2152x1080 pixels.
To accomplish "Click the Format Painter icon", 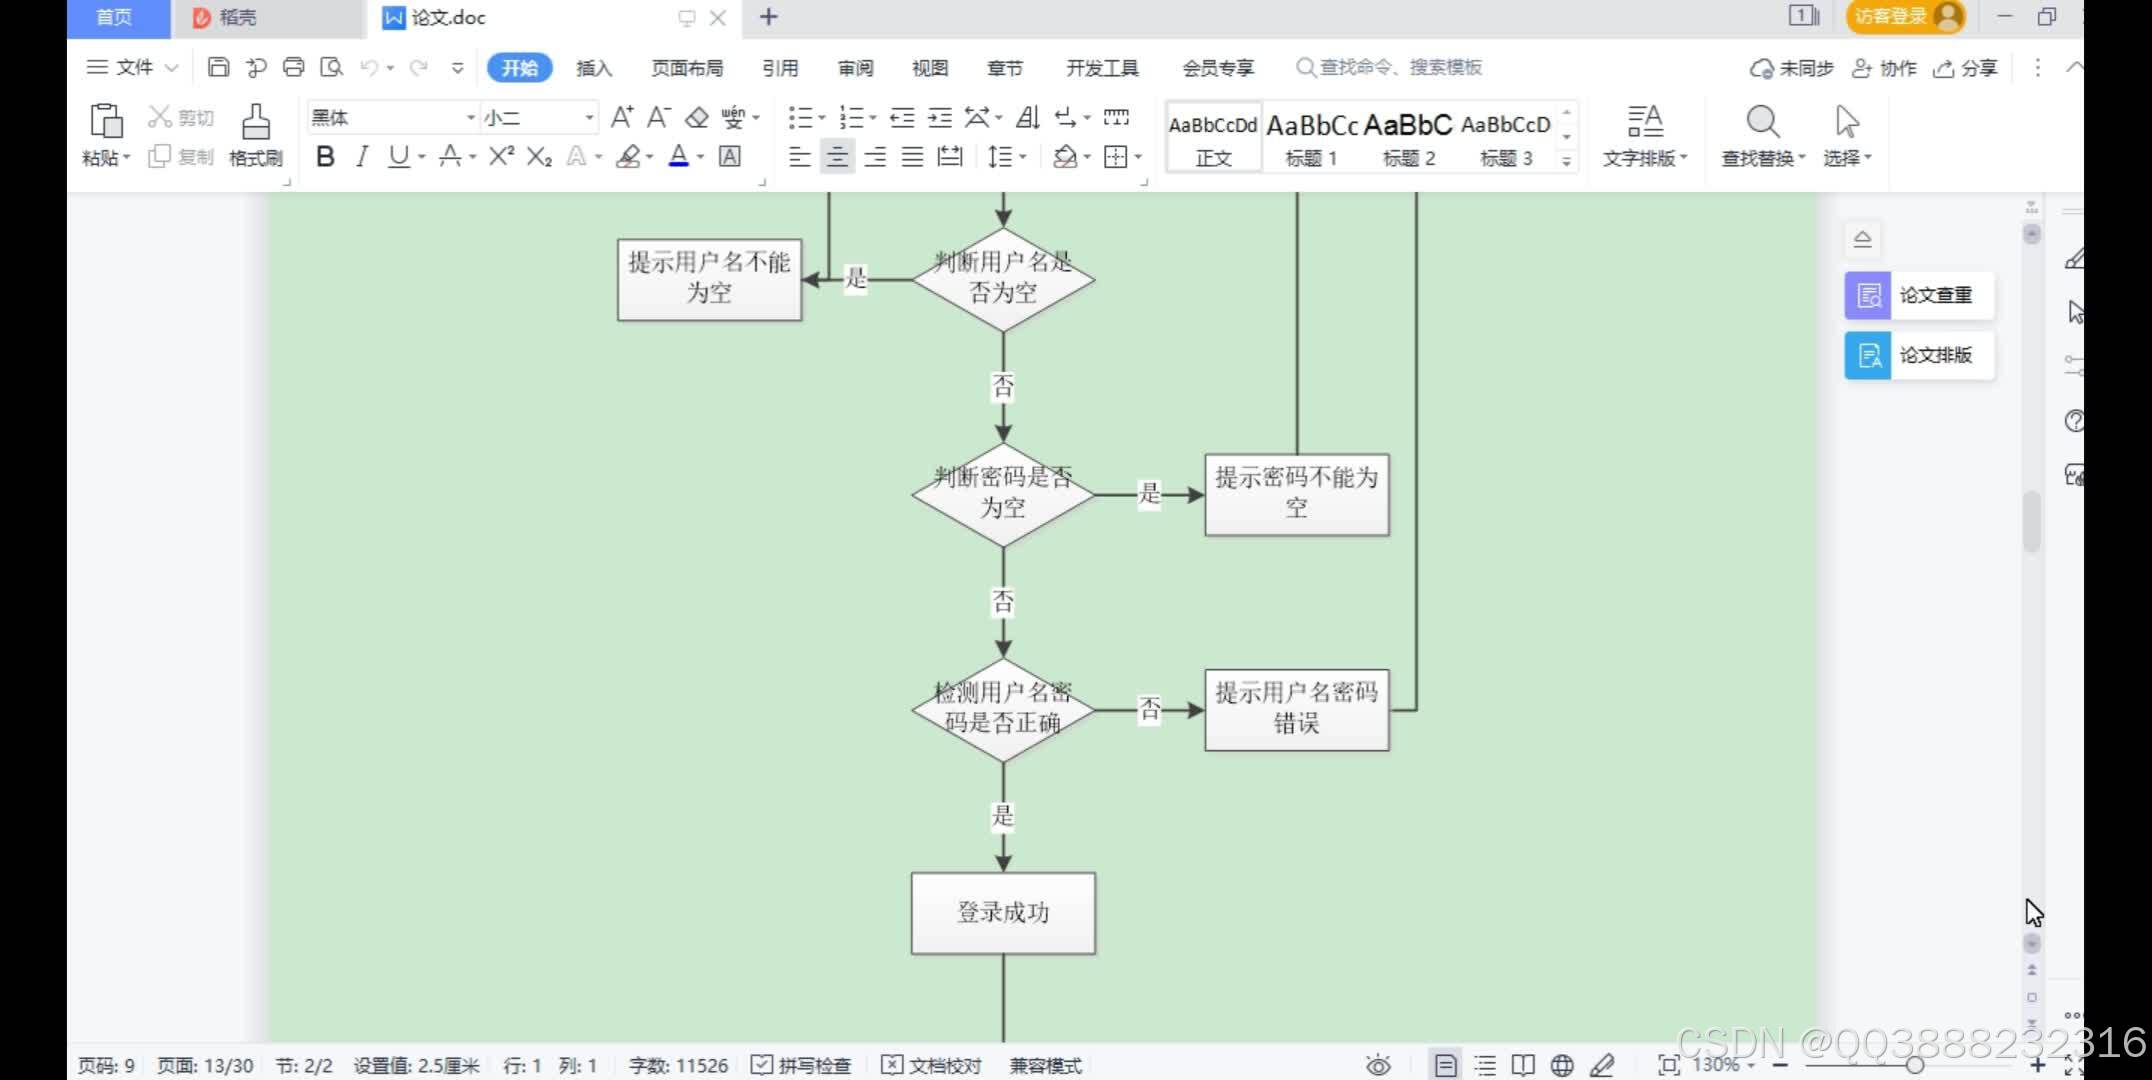I will tap(255, 121).
